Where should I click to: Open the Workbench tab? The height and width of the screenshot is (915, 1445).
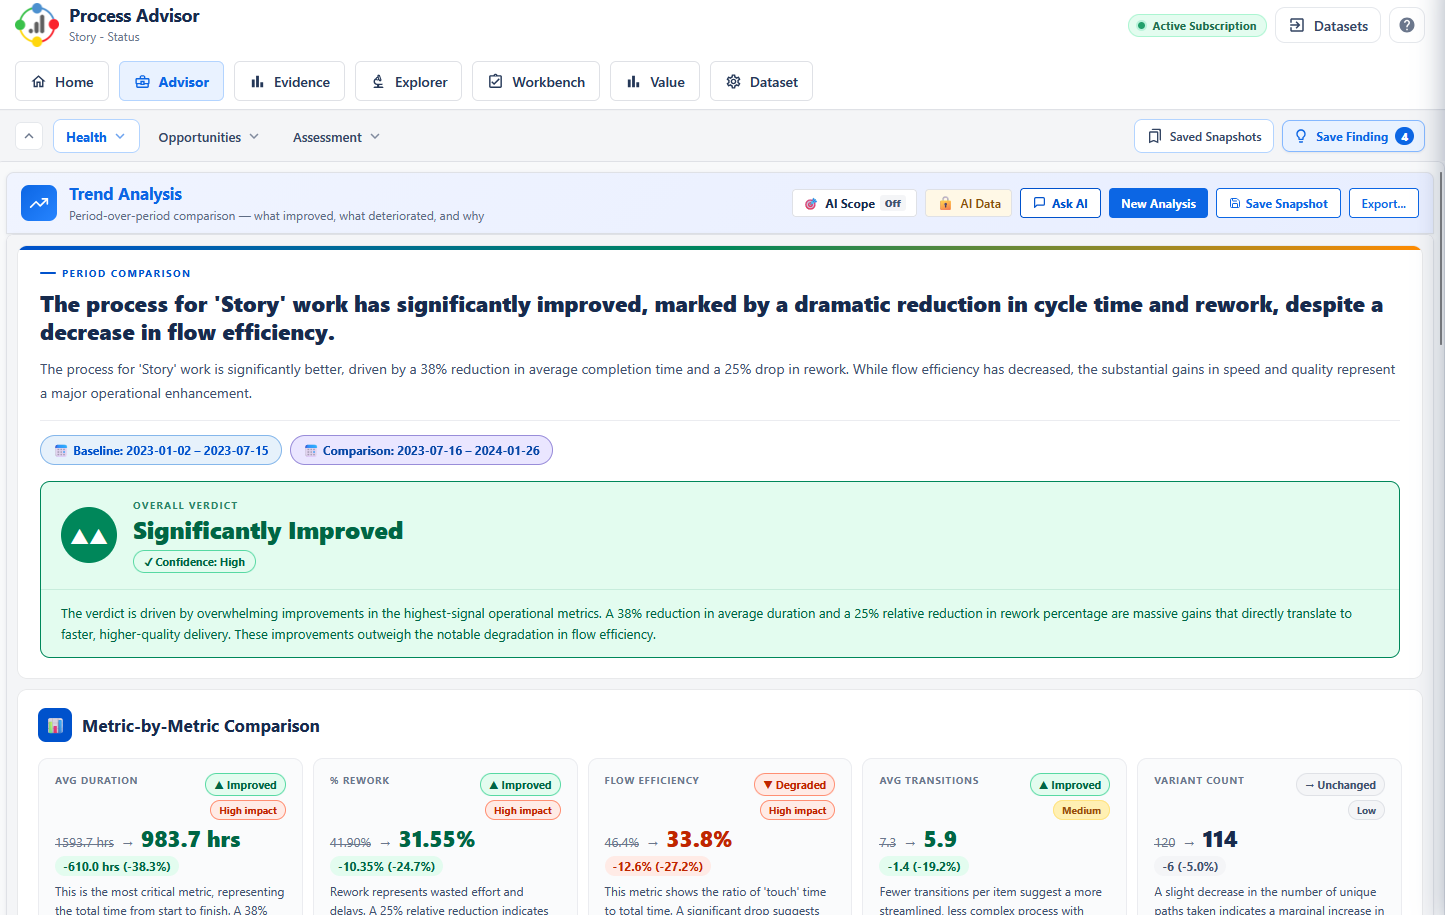pyautogui.click(x=536, y=81)
